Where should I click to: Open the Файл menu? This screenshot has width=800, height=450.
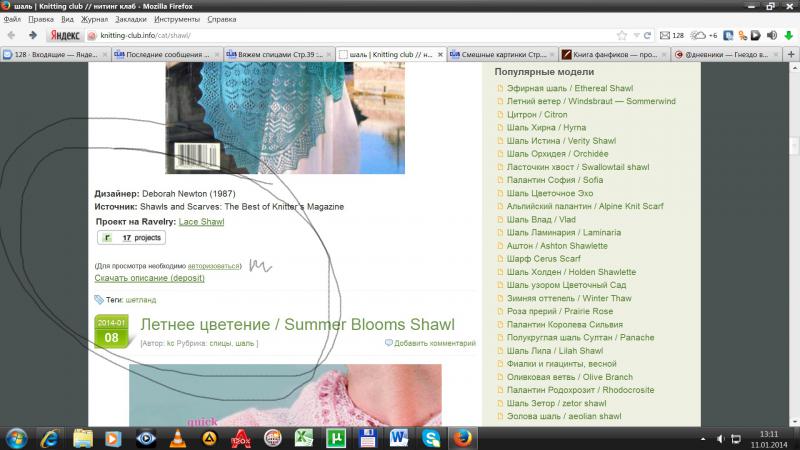point(12,19)
